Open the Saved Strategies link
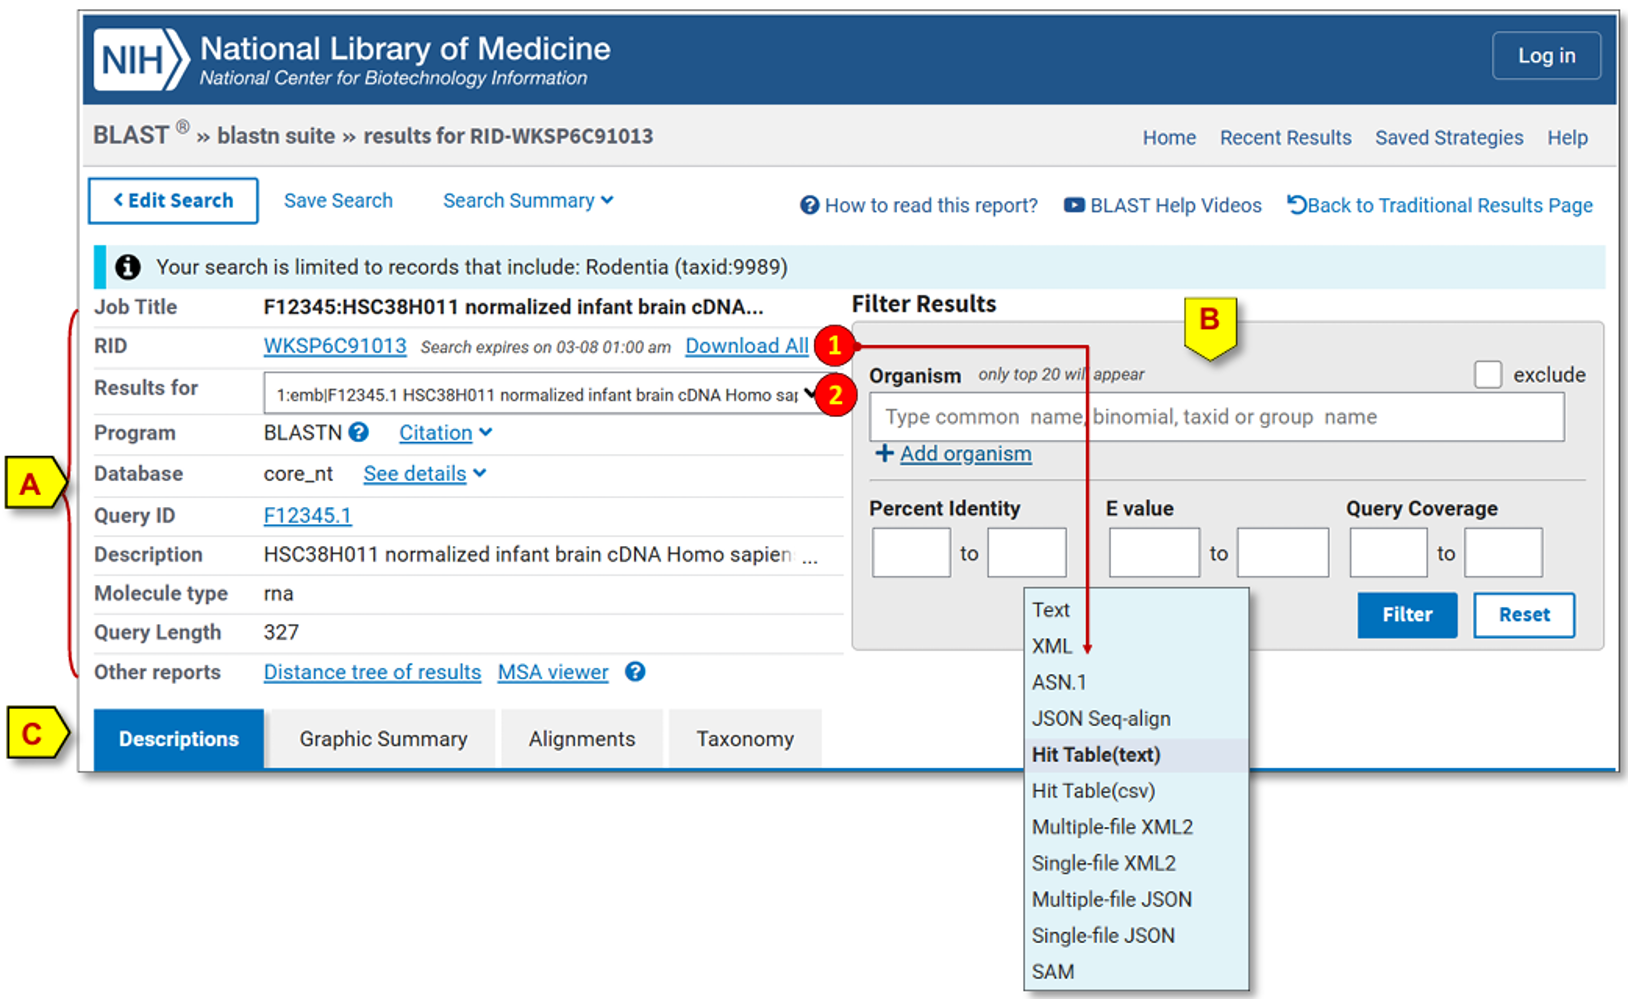 pyautogui.click(x=1449, y=138)
